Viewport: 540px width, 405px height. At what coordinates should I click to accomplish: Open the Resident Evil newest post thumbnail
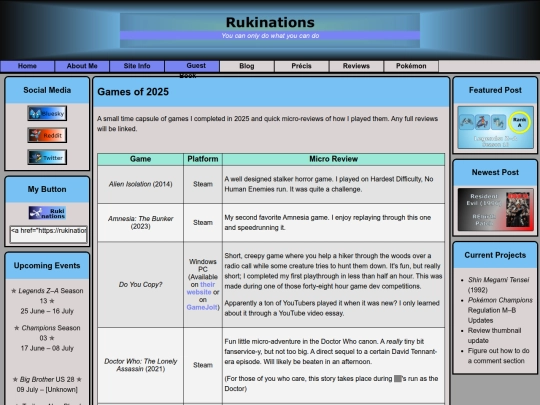(495, 209)
